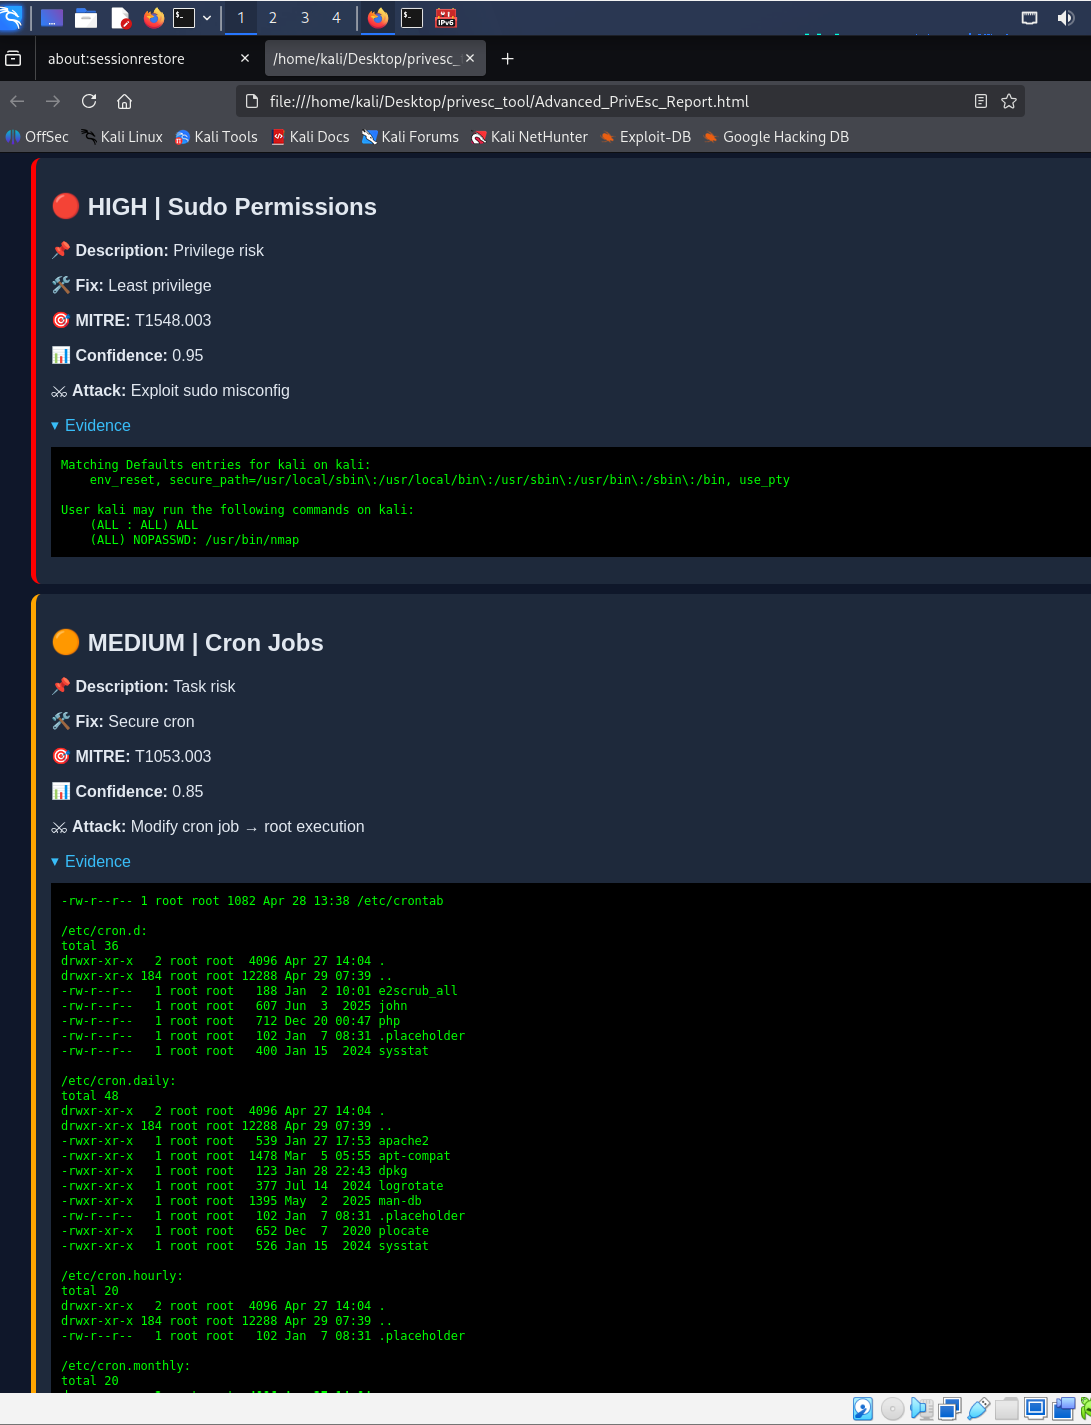Click the VirtualBox network status icon
Viewport: 1091px width, 1425px height.
[950, 1409]
